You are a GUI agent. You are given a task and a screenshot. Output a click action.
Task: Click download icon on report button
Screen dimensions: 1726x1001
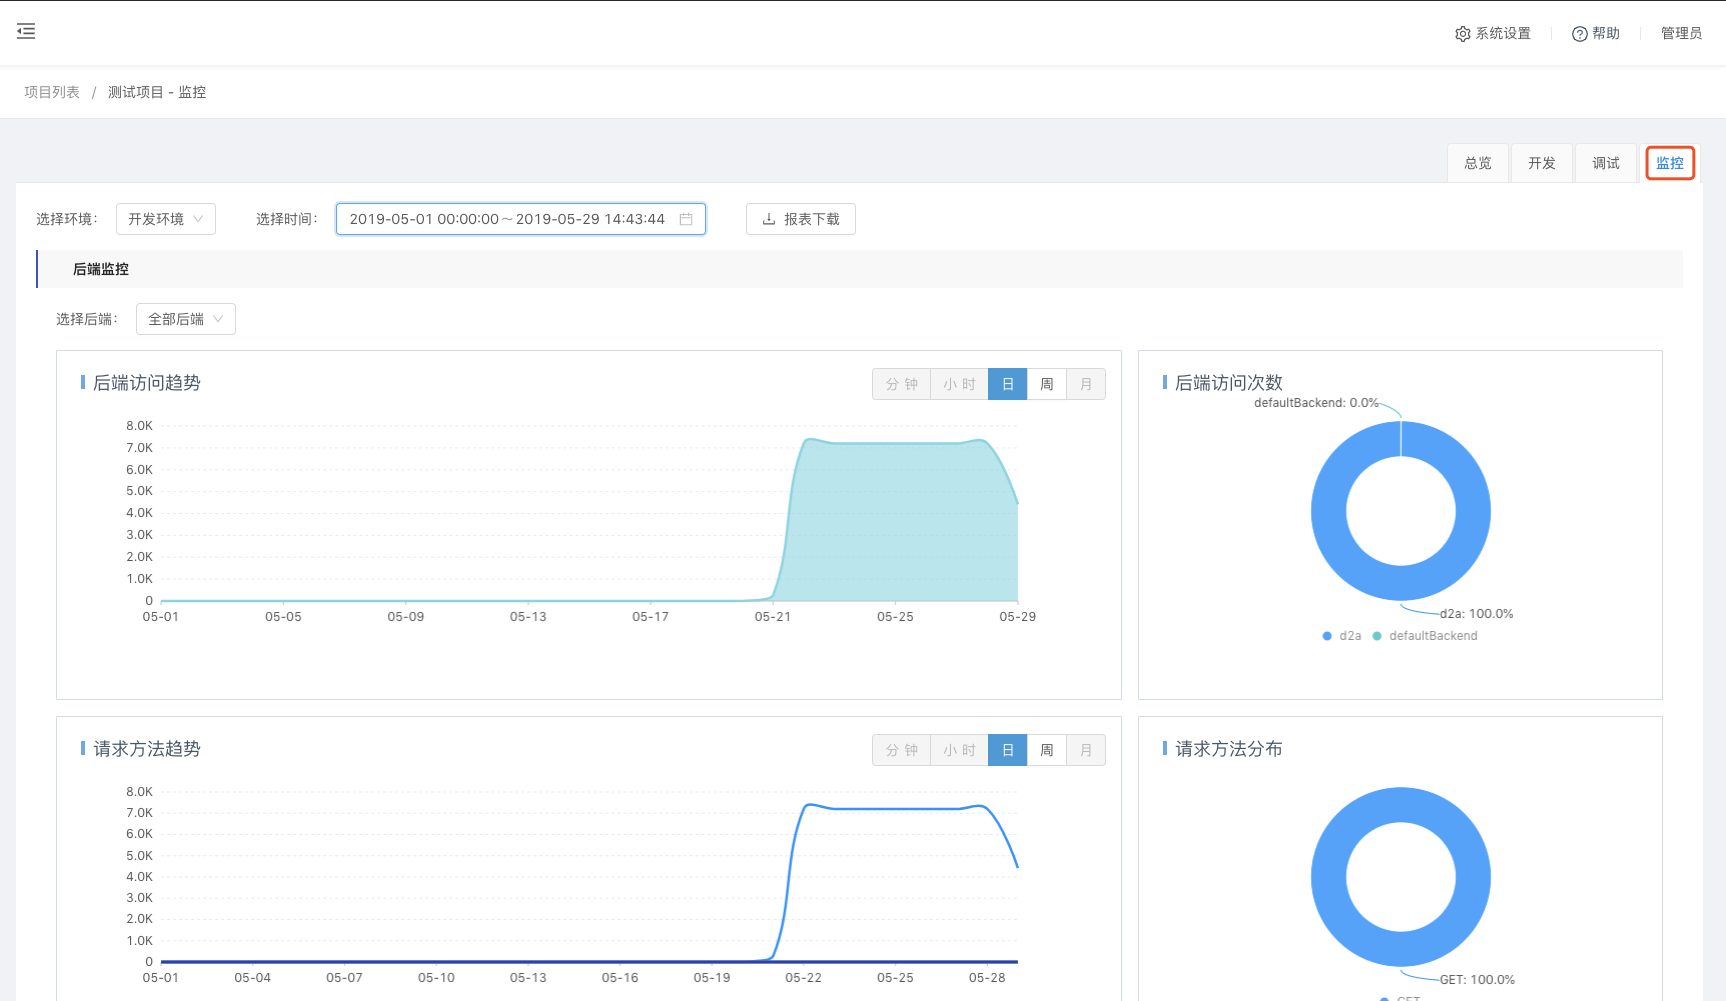(x=769, y=219)
